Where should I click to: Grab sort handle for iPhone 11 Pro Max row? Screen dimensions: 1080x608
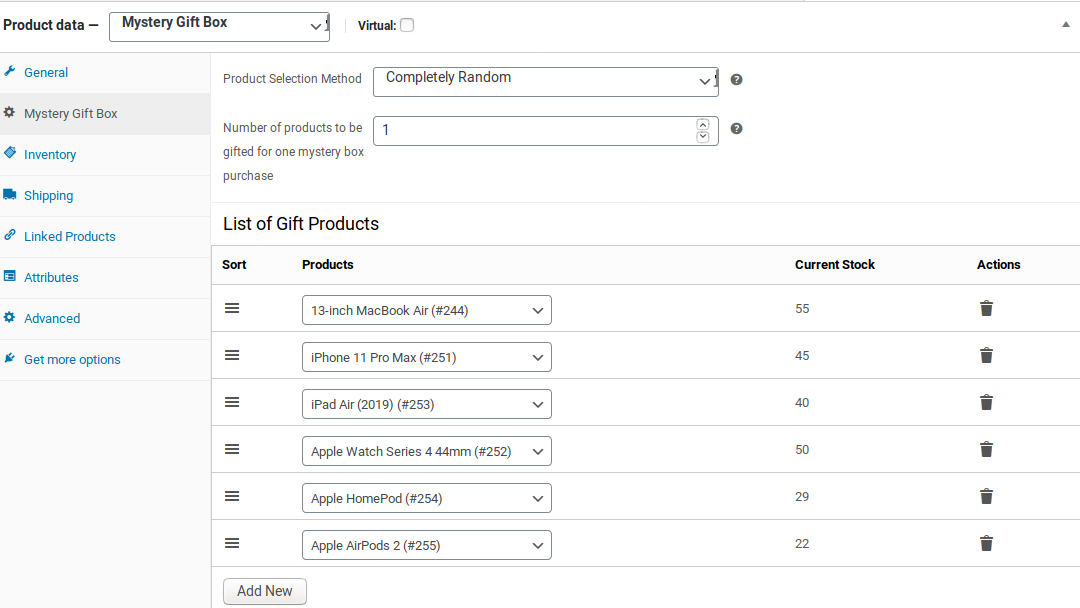click(232, 355)
